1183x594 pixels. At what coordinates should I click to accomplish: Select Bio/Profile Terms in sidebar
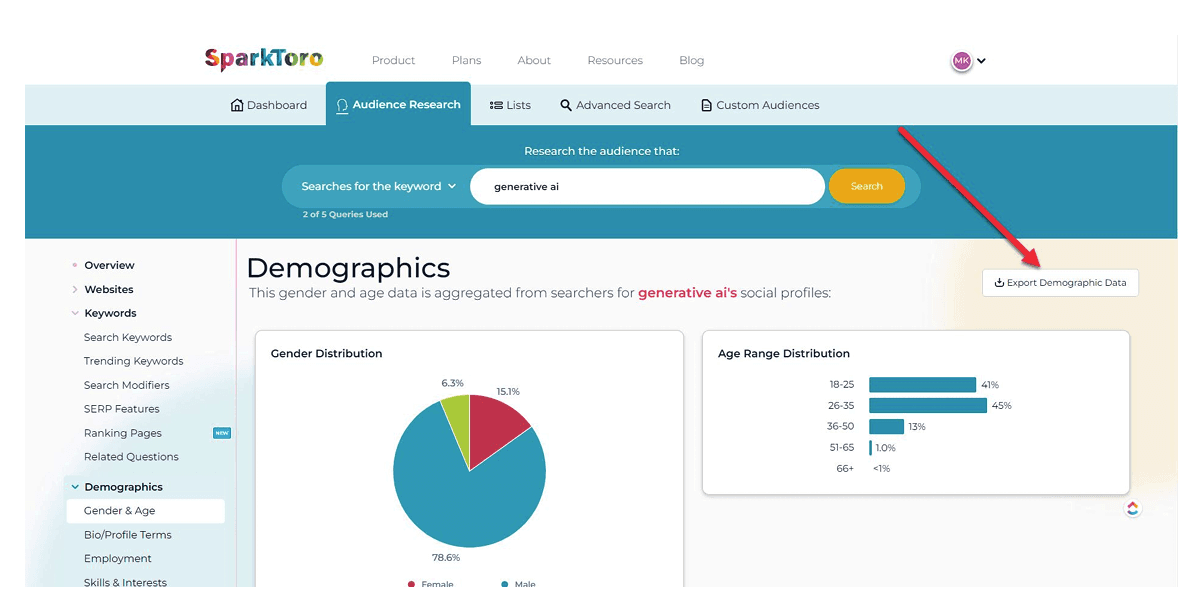(128, 535)
